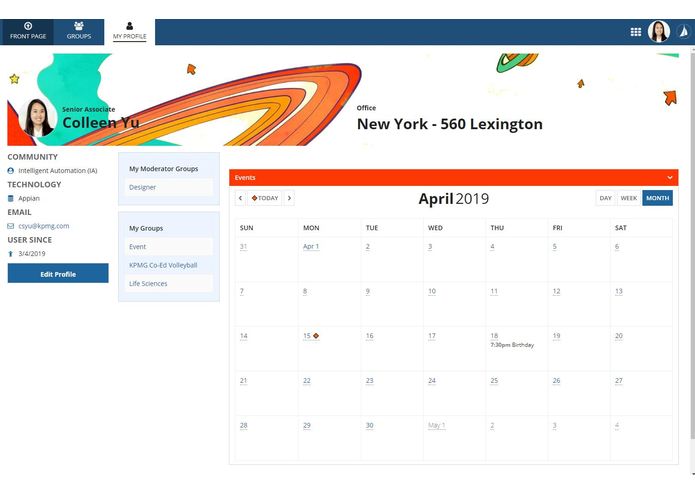695x494 pixels.
Task: Click the email envelope icon
Action: pyautogui.click(x=11, y=226)
